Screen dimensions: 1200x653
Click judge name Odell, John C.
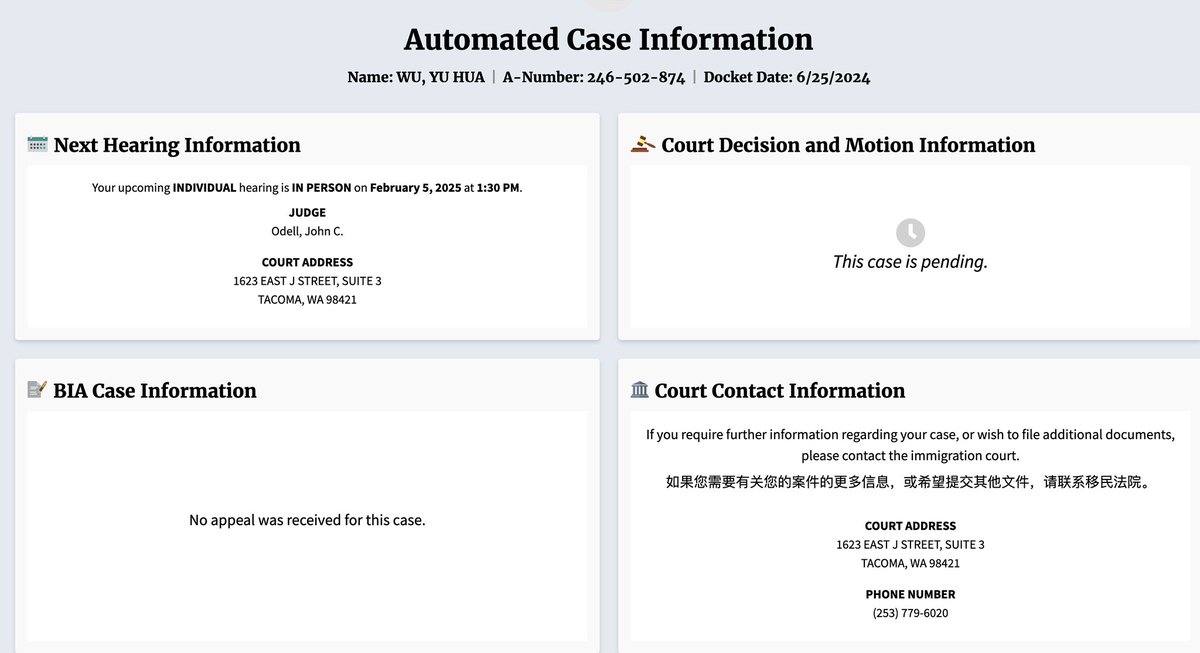click(307, 231)
